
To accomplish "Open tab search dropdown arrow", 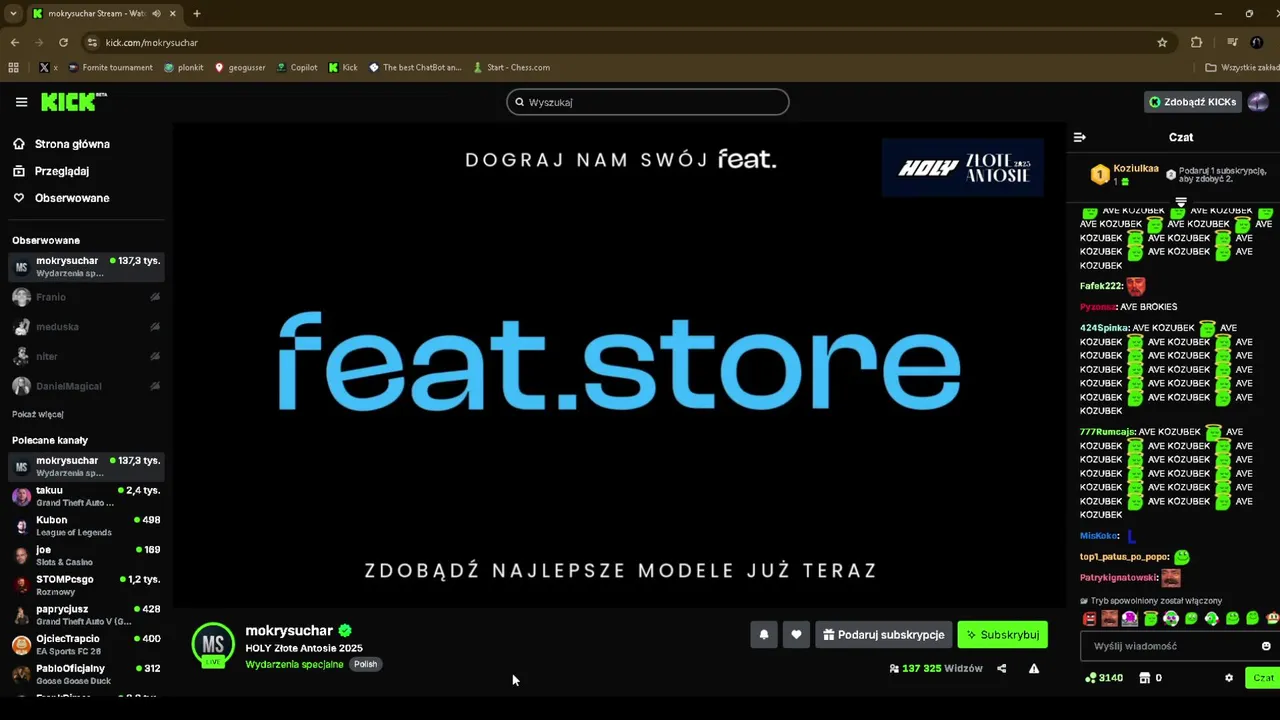I will (12, 14).
